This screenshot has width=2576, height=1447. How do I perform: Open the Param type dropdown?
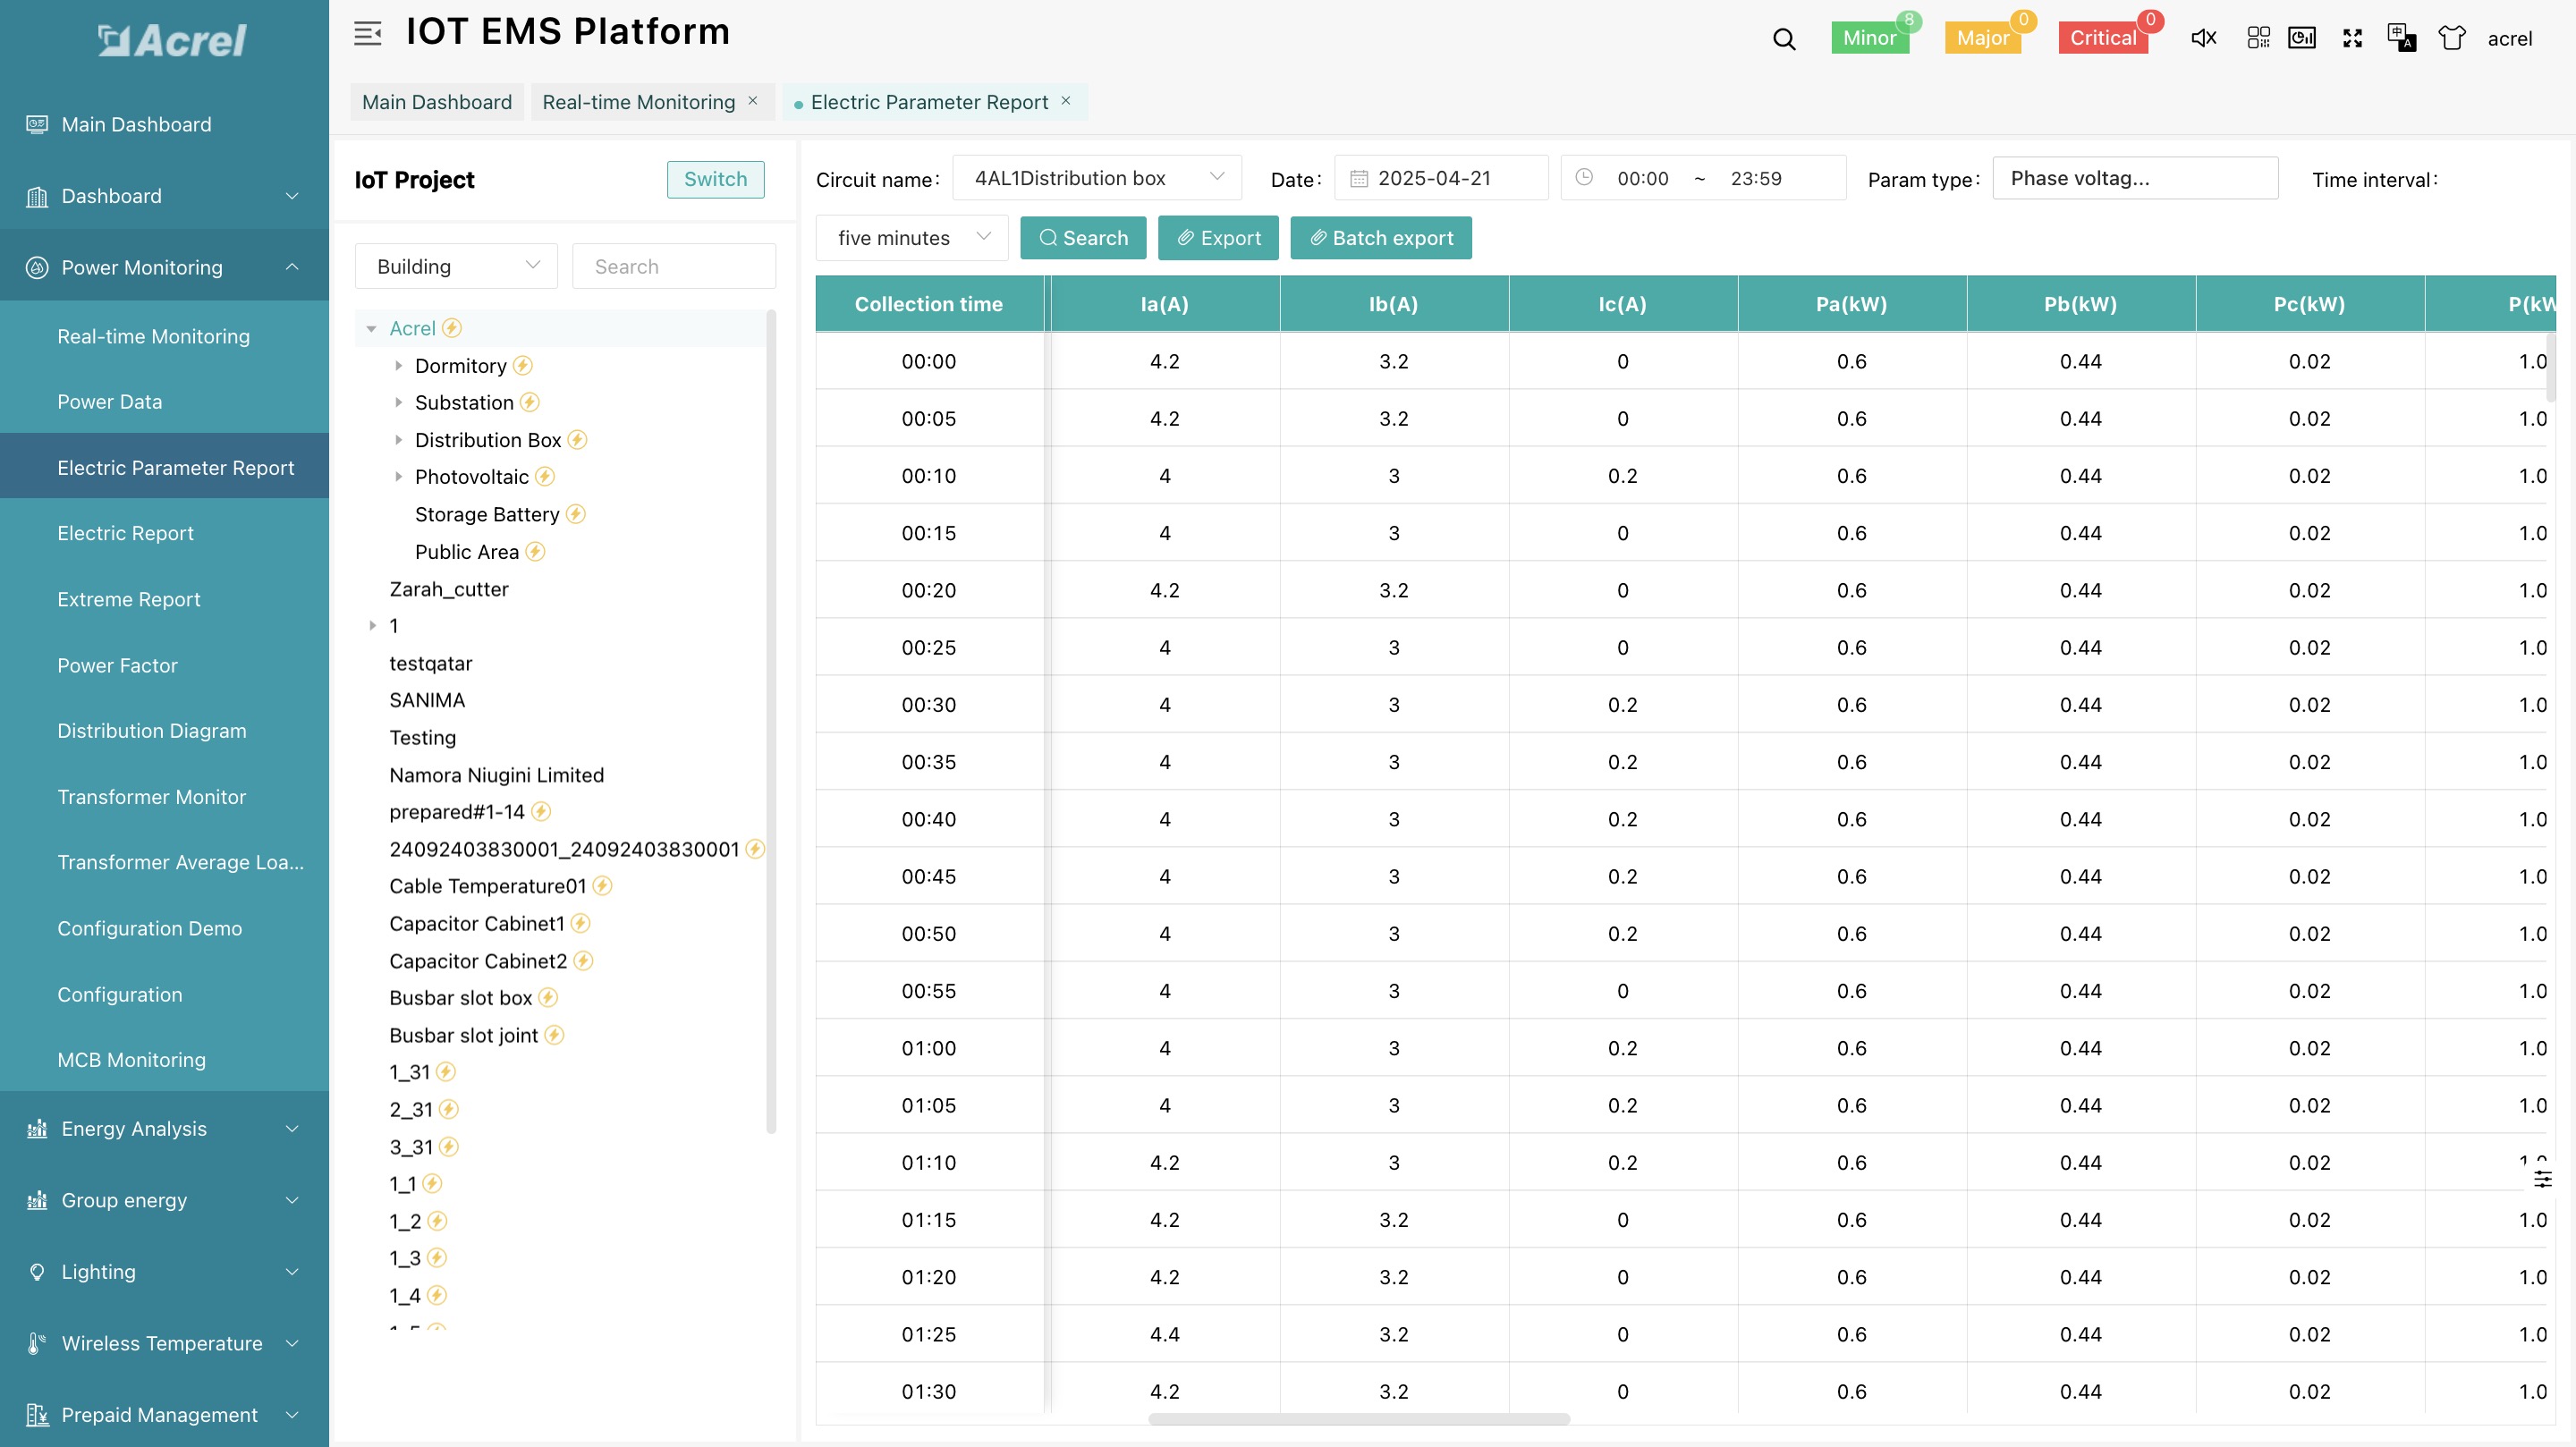point(2135,178)
